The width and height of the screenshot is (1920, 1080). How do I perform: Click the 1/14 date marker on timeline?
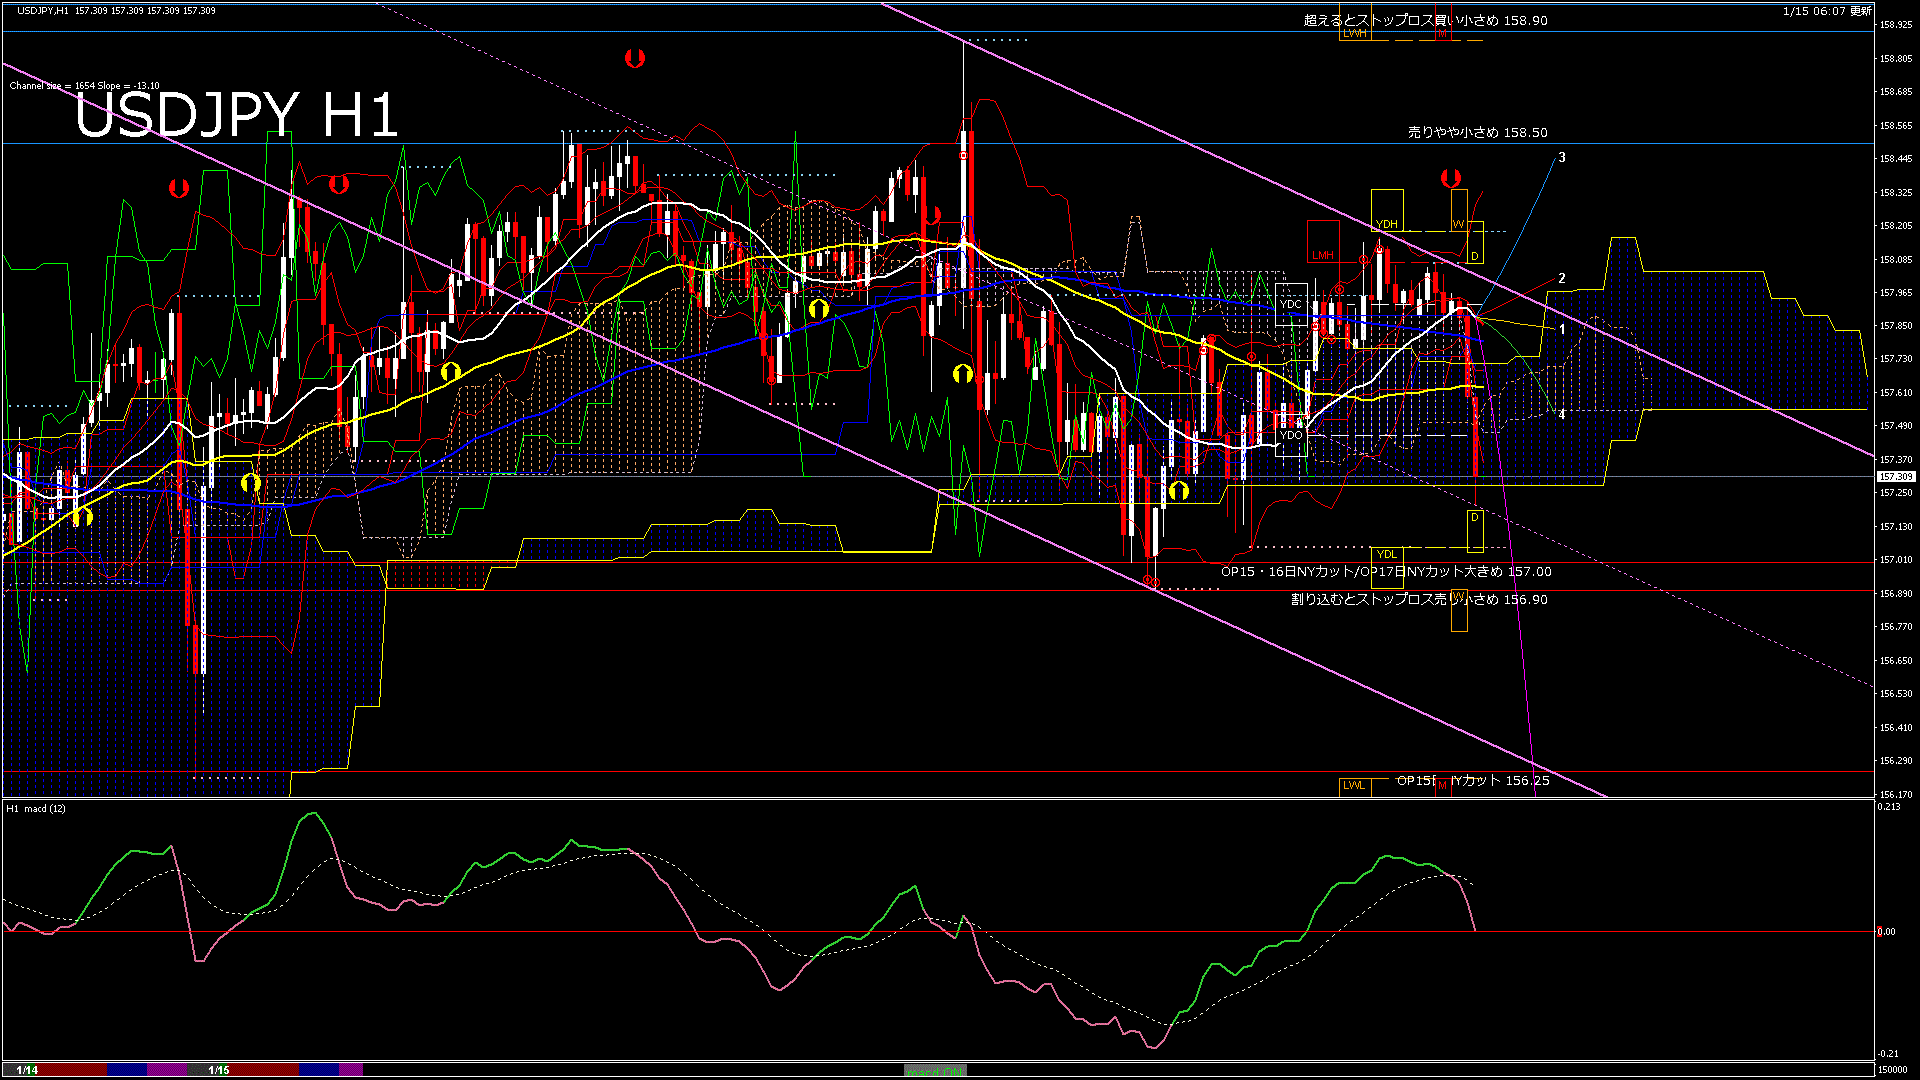coord(27,1070)
